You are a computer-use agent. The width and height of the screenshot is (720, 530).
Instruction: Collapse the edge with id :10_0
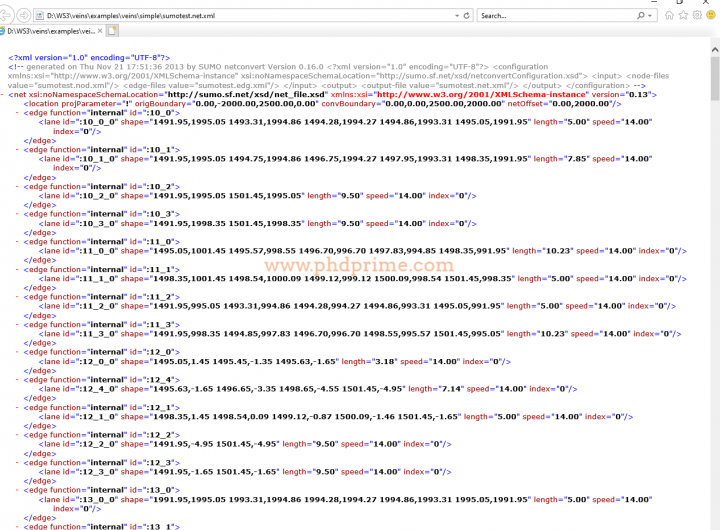coord(17,112)
